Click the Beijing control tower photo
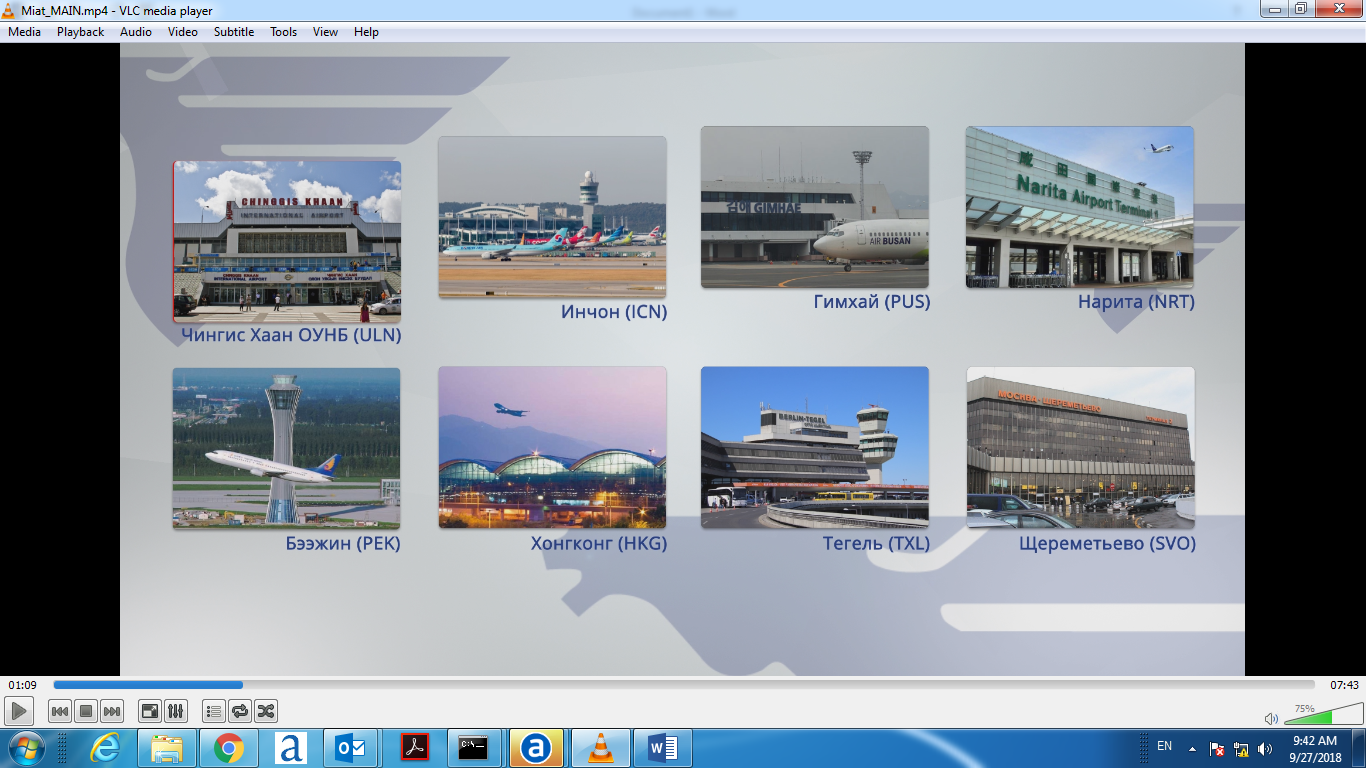 pos(286,448)
